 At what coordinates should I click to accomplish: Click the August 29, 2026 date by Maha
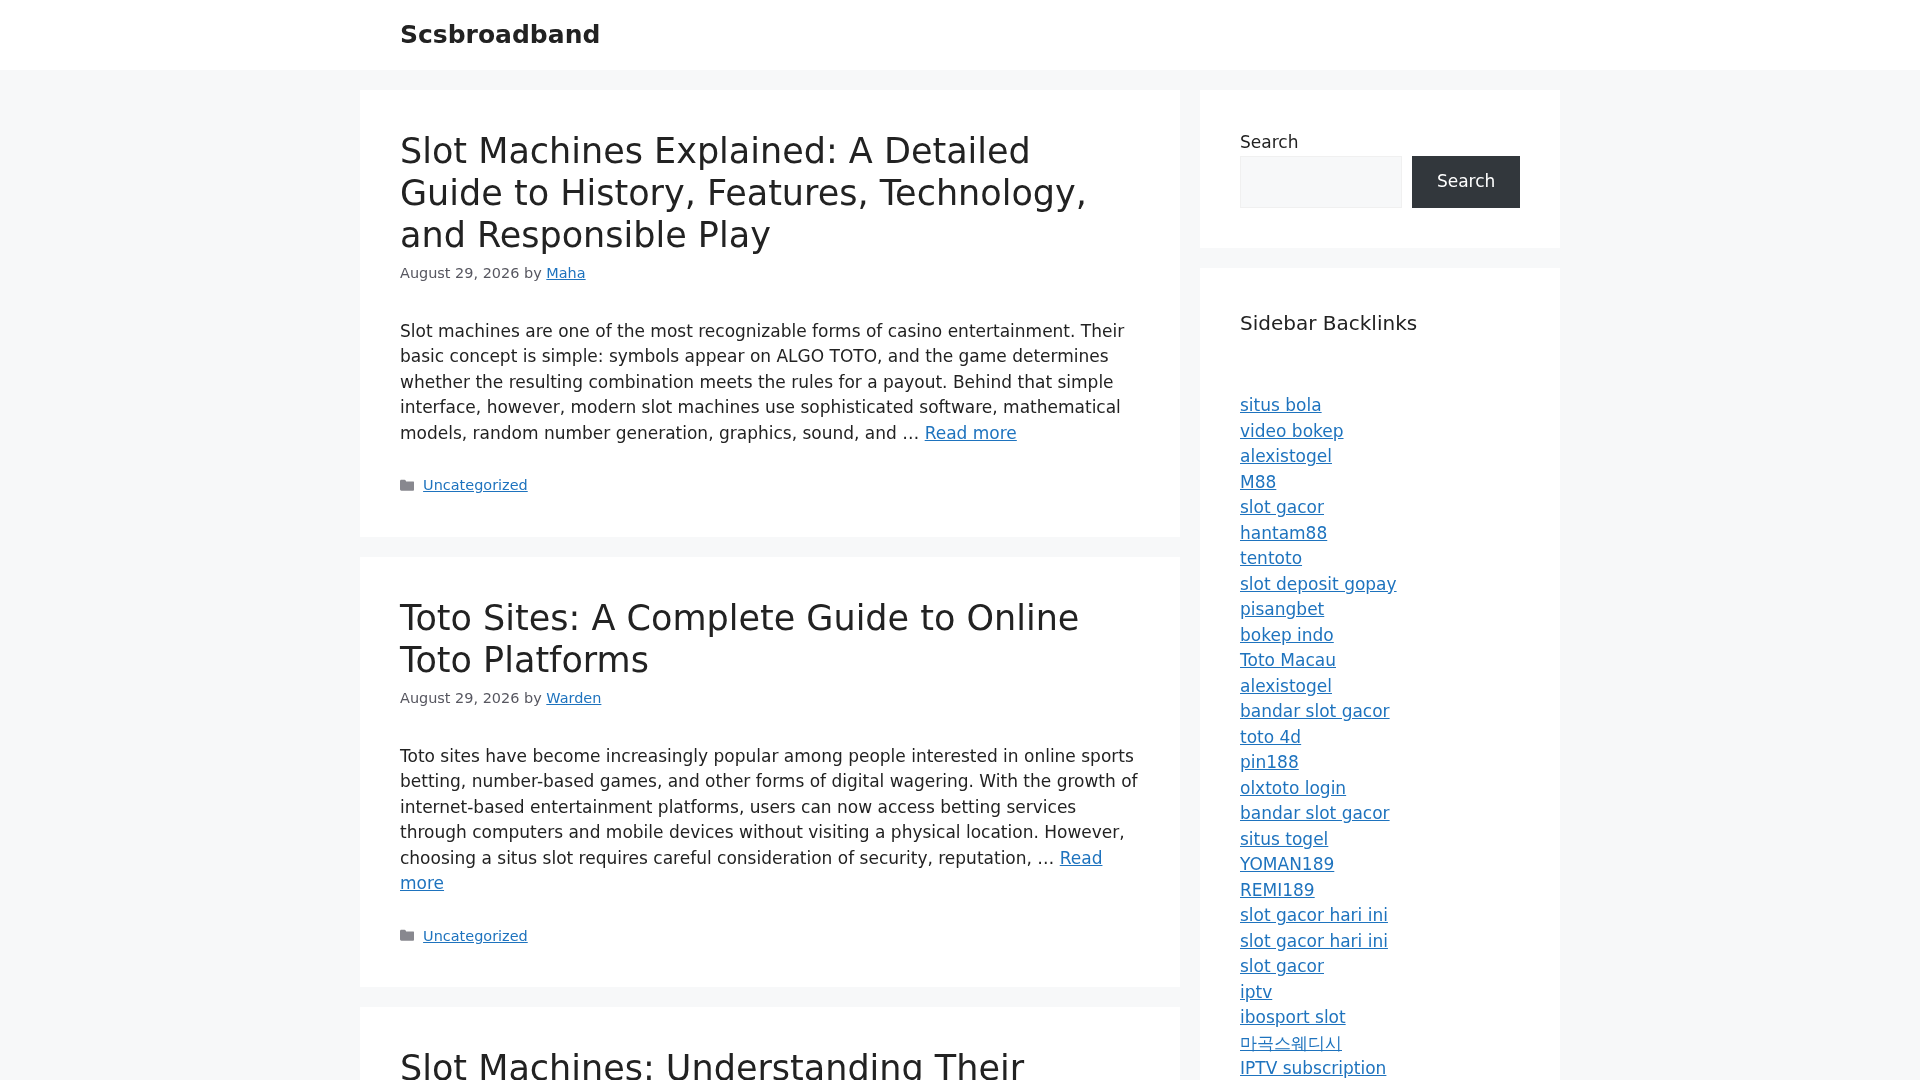pyautogui.click(x=459, y=273)
